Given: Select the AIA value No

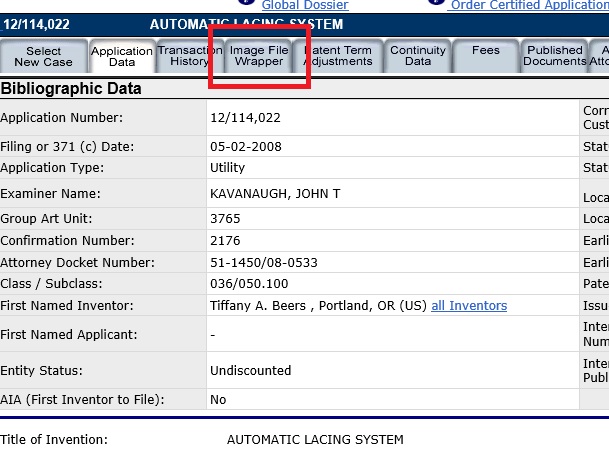Looking at the screenshot, I should (218, 400).
